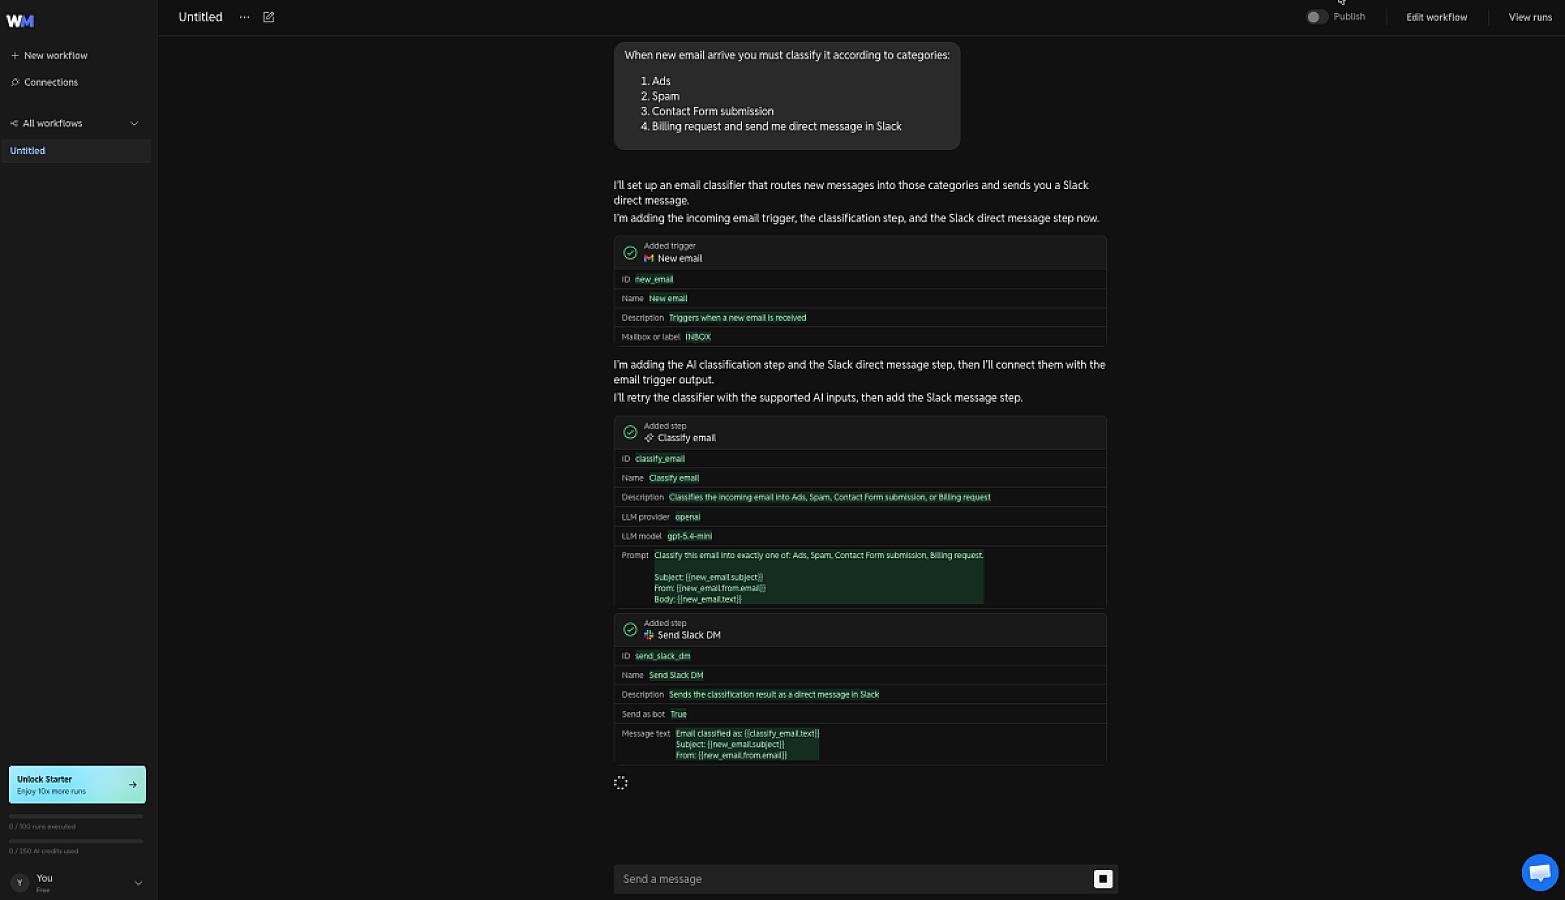Click the plus icon beside New workflow
This screenshot has width=1565, height=900.
click(15, 56)
